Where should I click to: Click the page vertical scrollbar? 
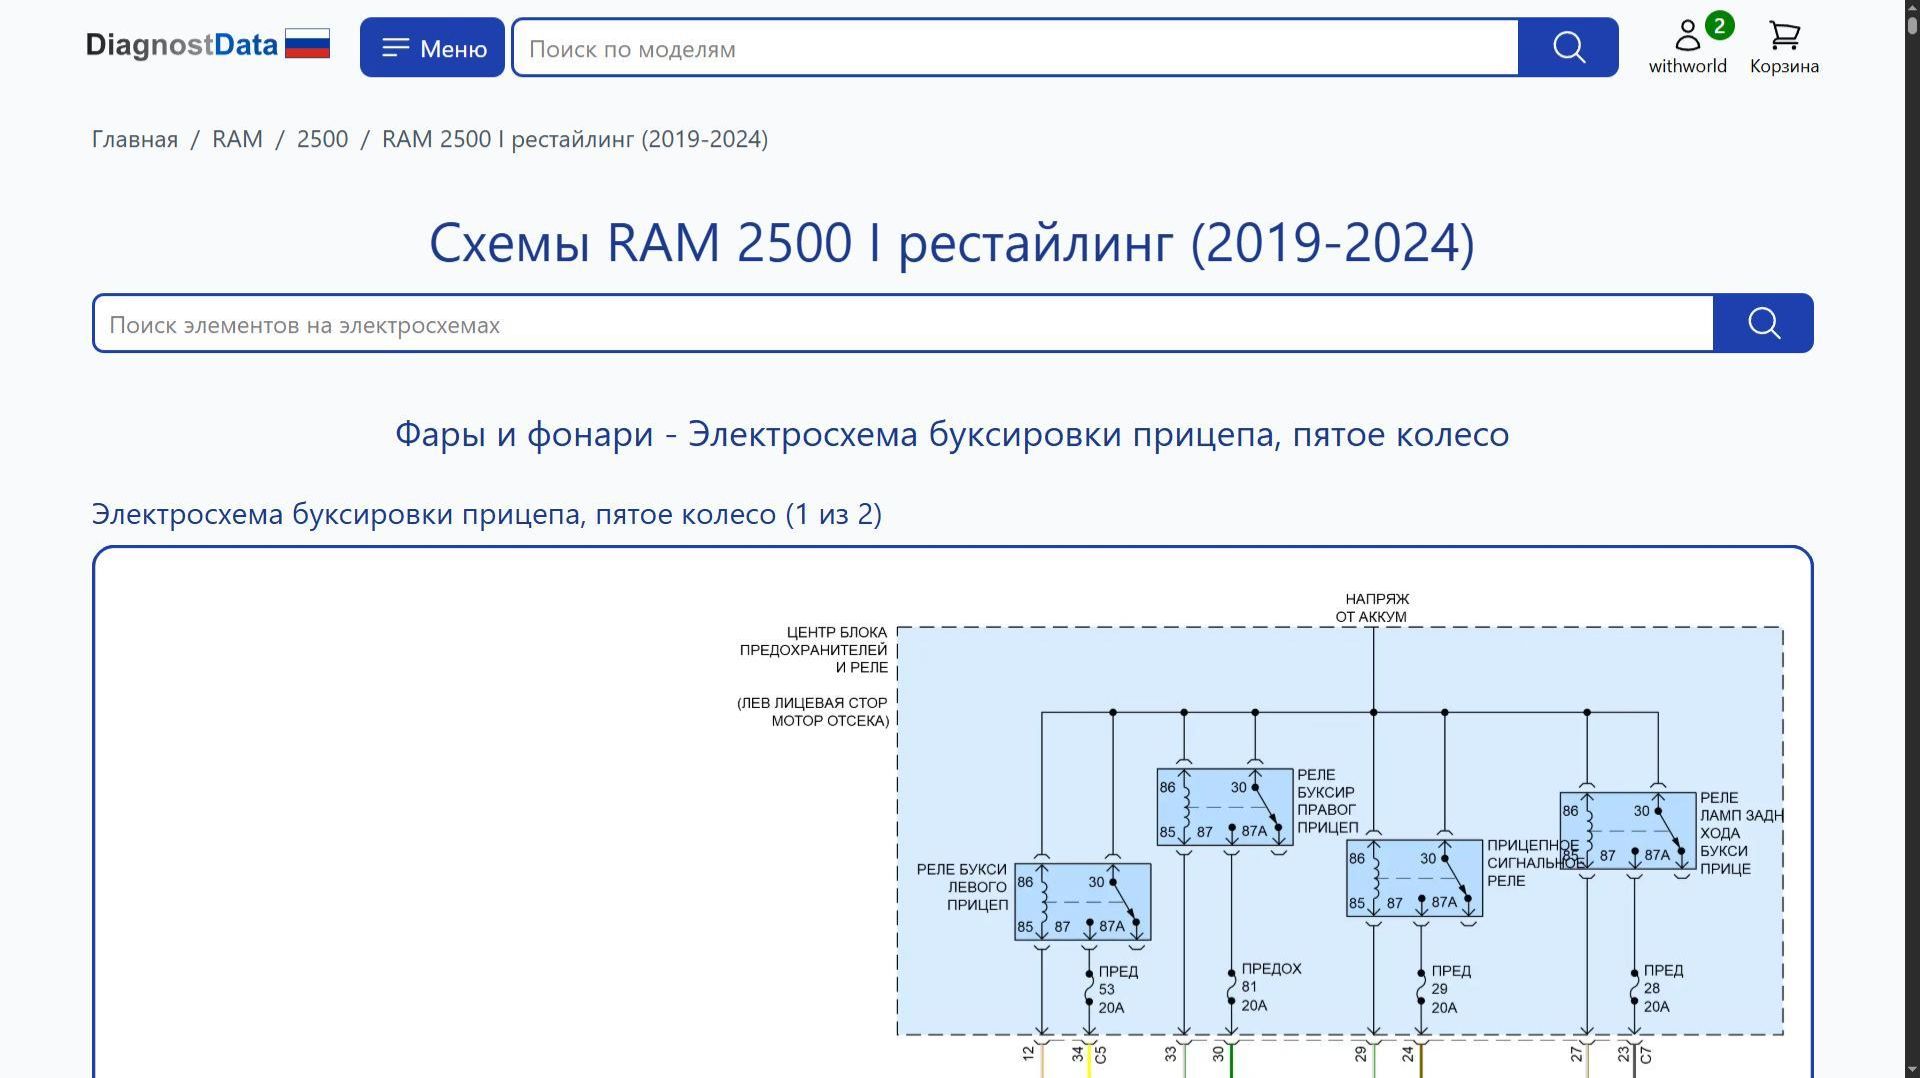pos(1912,539)
